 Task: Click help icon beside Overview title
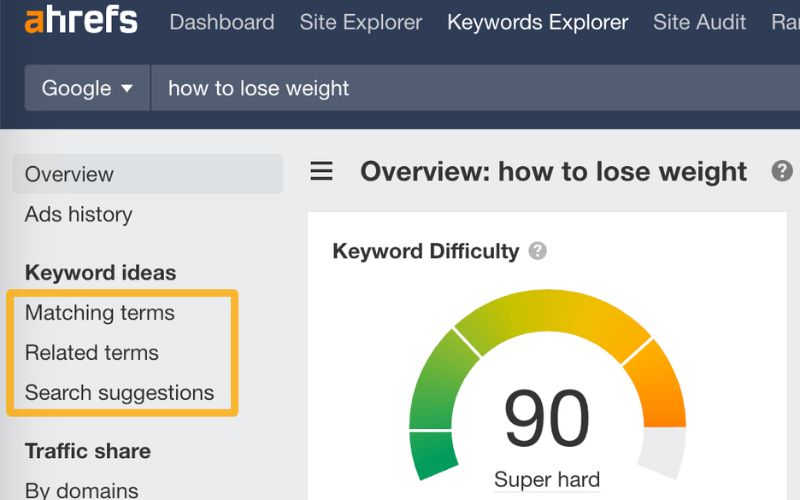point(782,171)
